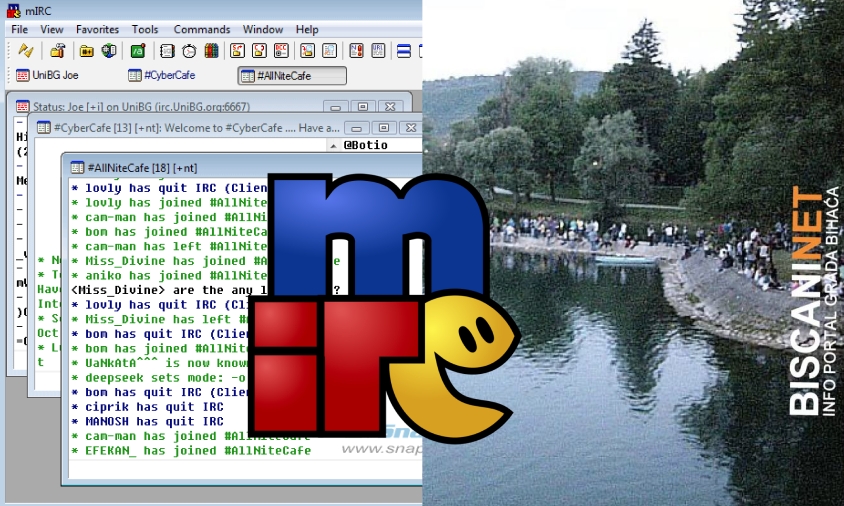Open the Notify list icon
The height and width of the screenshot is (506, 844).
coord(356,51)
